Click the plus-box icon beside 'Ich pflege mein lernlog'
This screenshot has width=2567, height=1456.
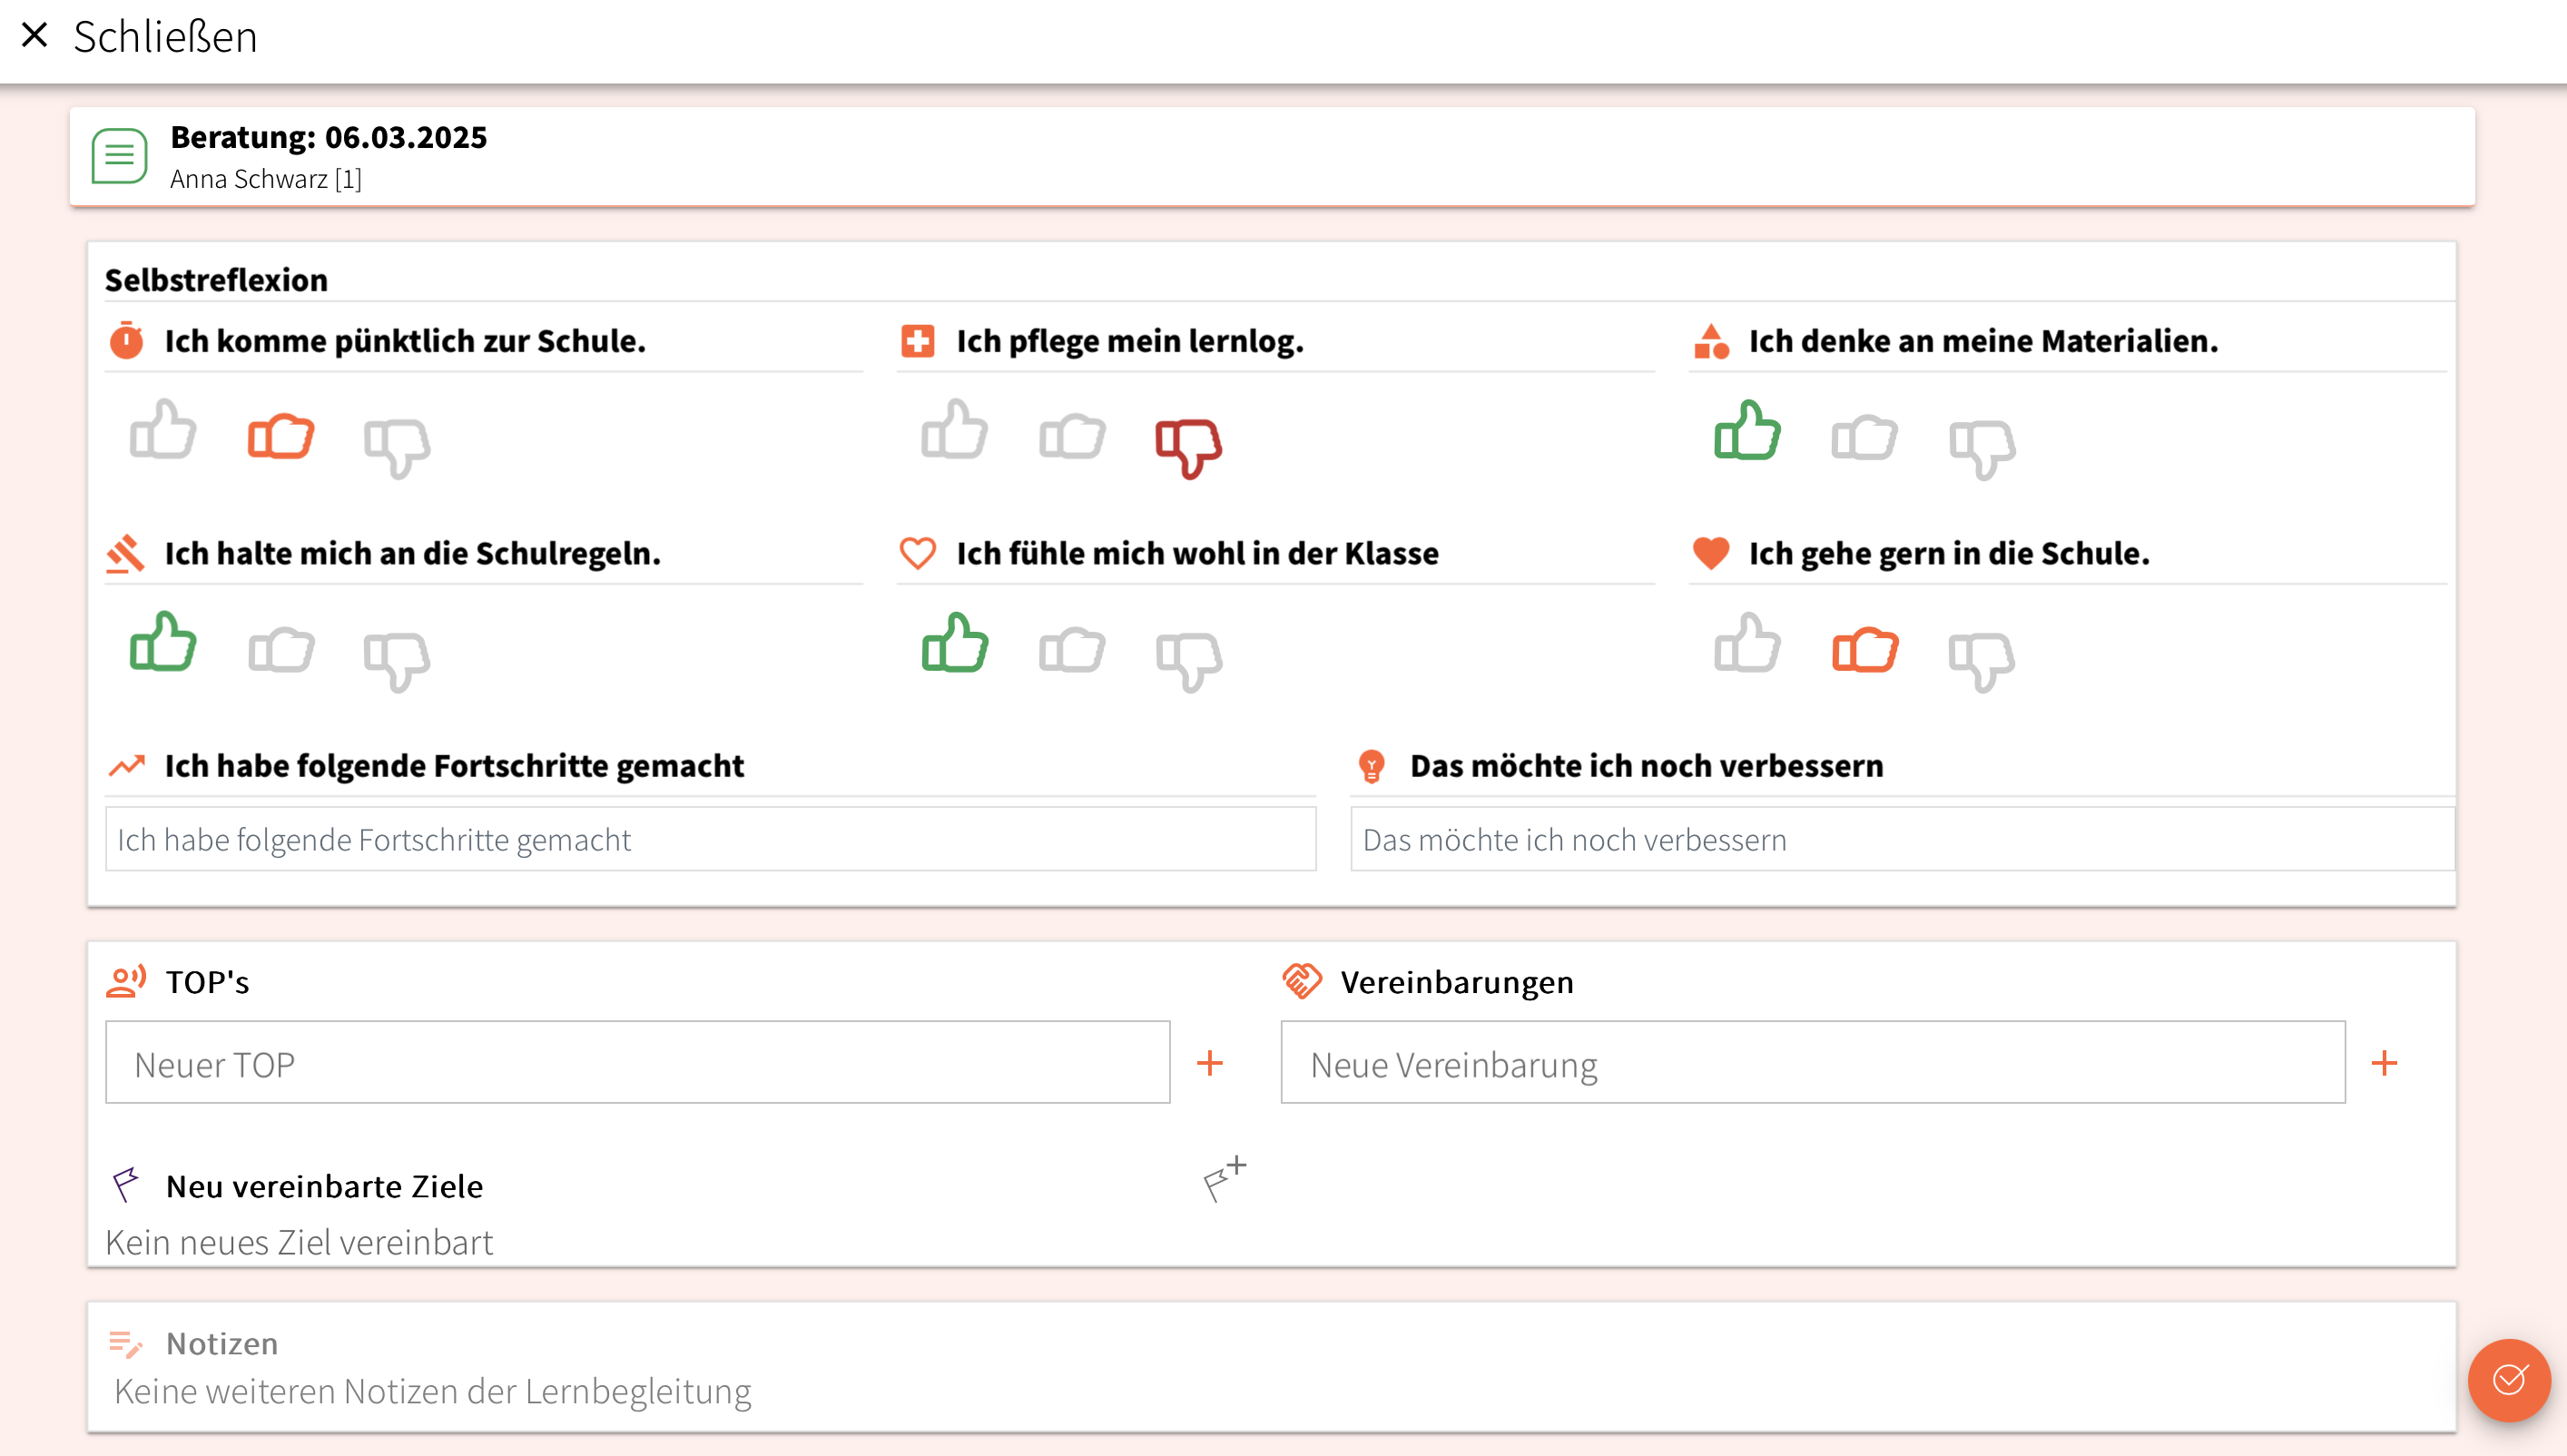(917, 341)
